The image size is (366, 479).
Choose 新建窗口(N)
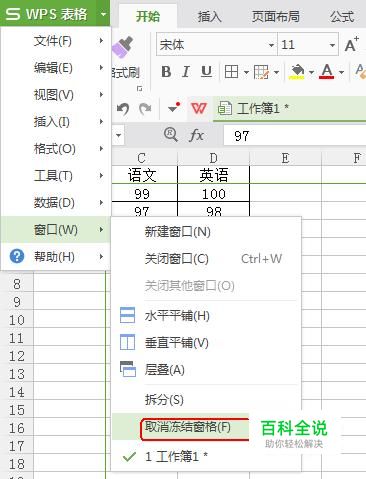(x=206, y=232)
